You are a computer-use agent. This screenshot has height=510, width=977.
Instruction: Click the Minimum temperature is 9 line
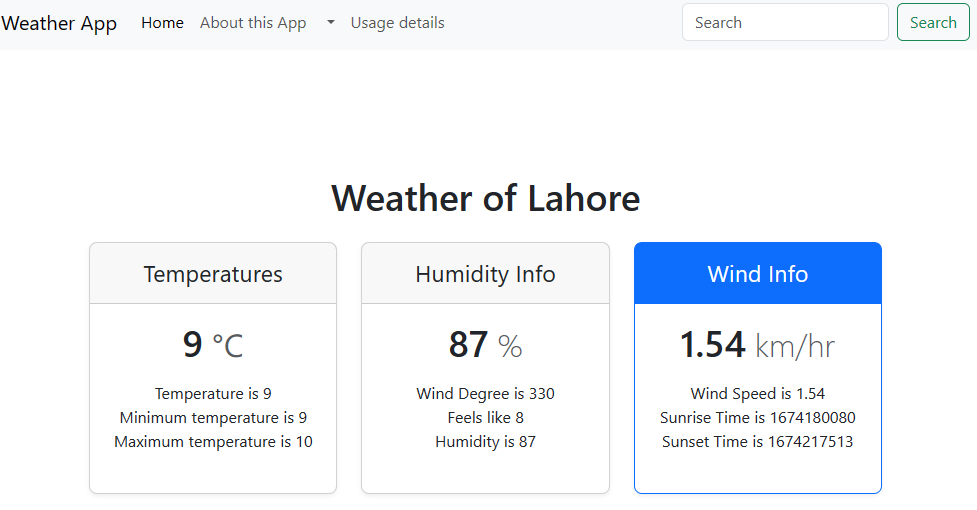coord(213,418)
